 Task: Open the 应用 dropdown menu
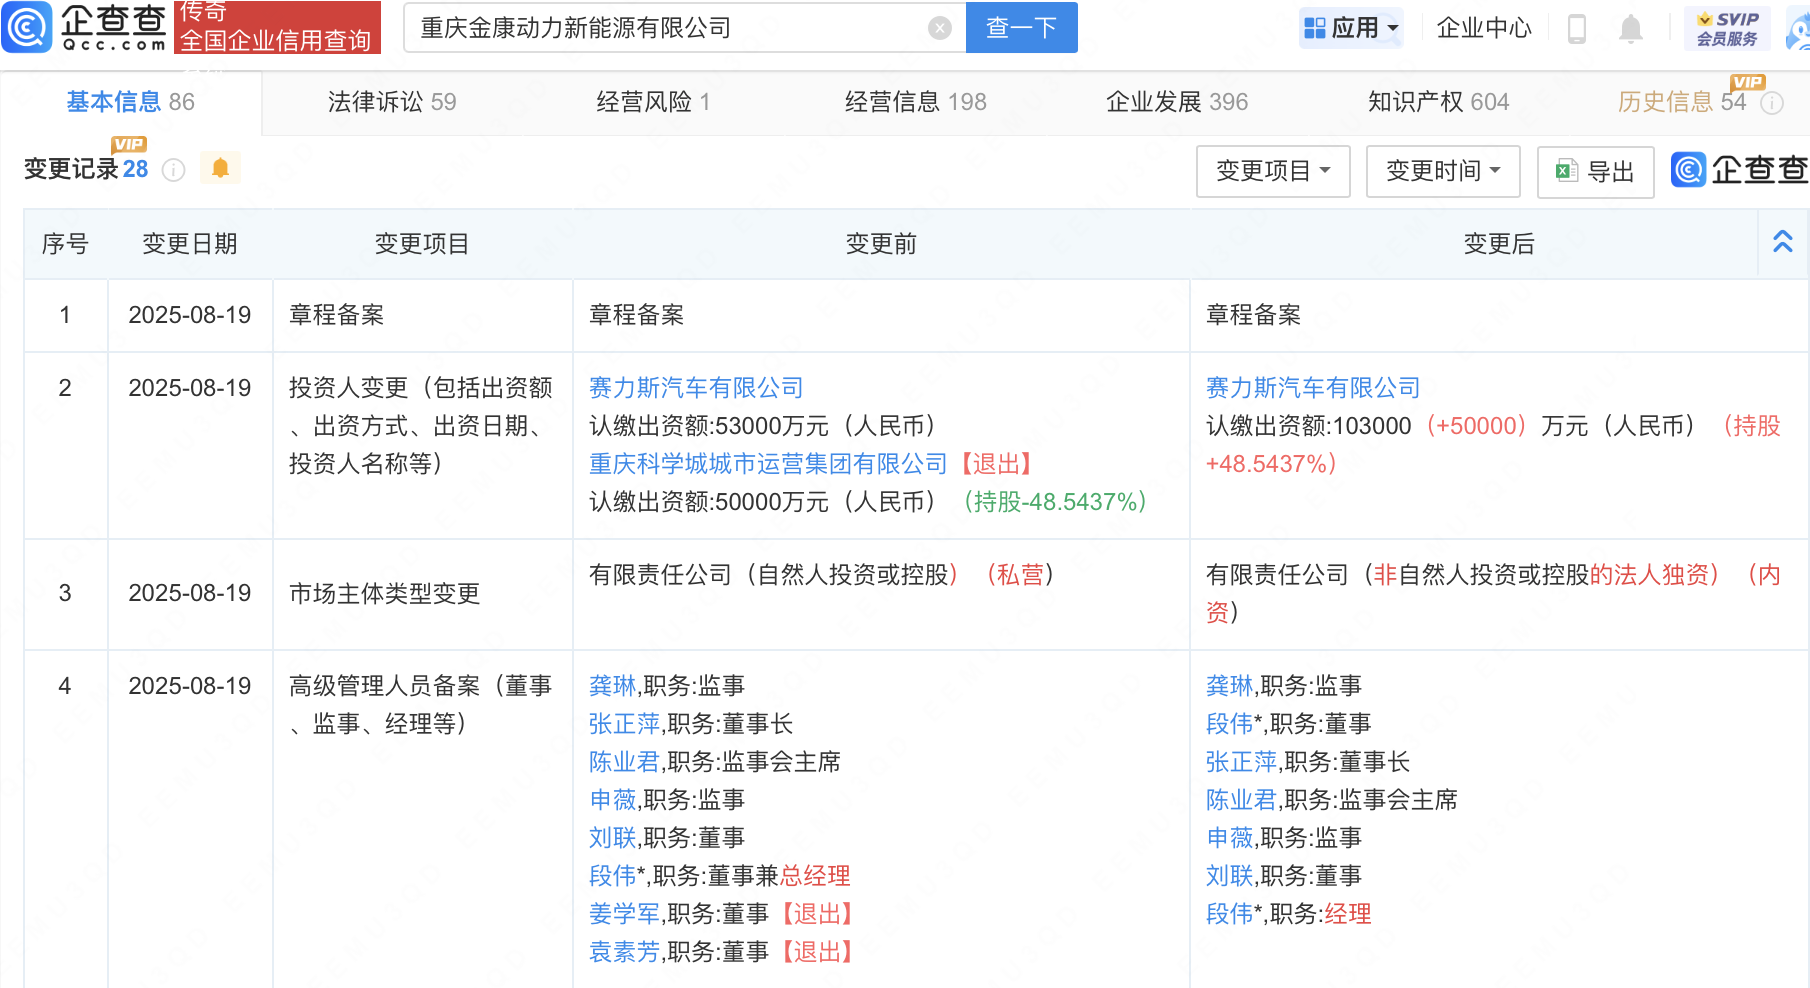[x=1352, y=28]
